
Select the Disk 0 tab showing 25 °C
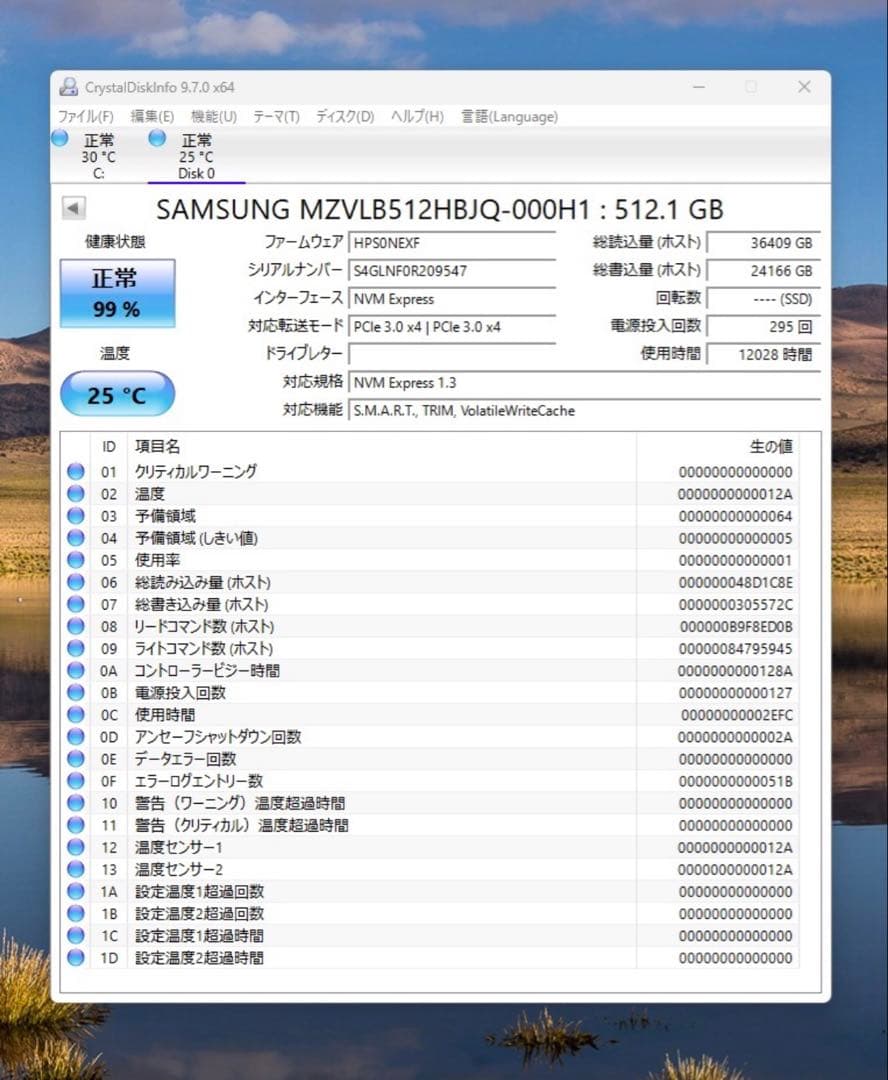pos(196,156)
